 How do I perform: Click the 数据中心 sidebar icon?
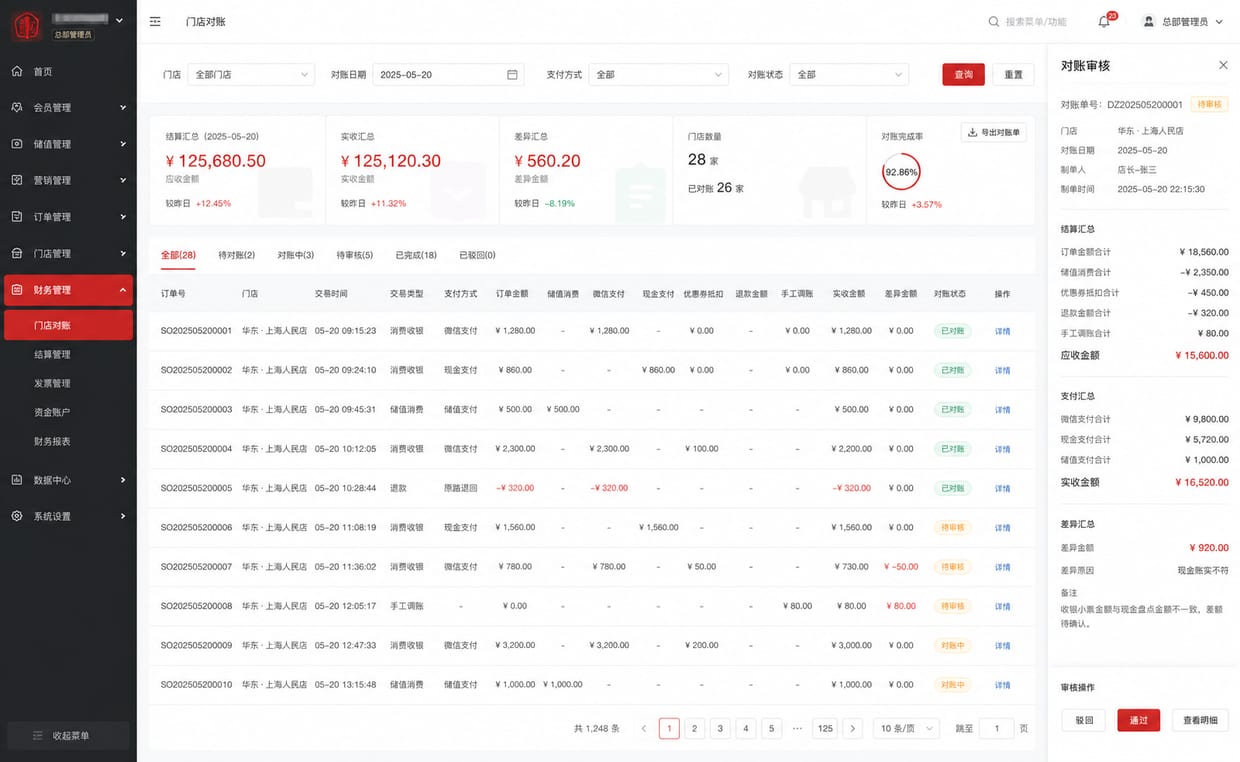(17, 480)
